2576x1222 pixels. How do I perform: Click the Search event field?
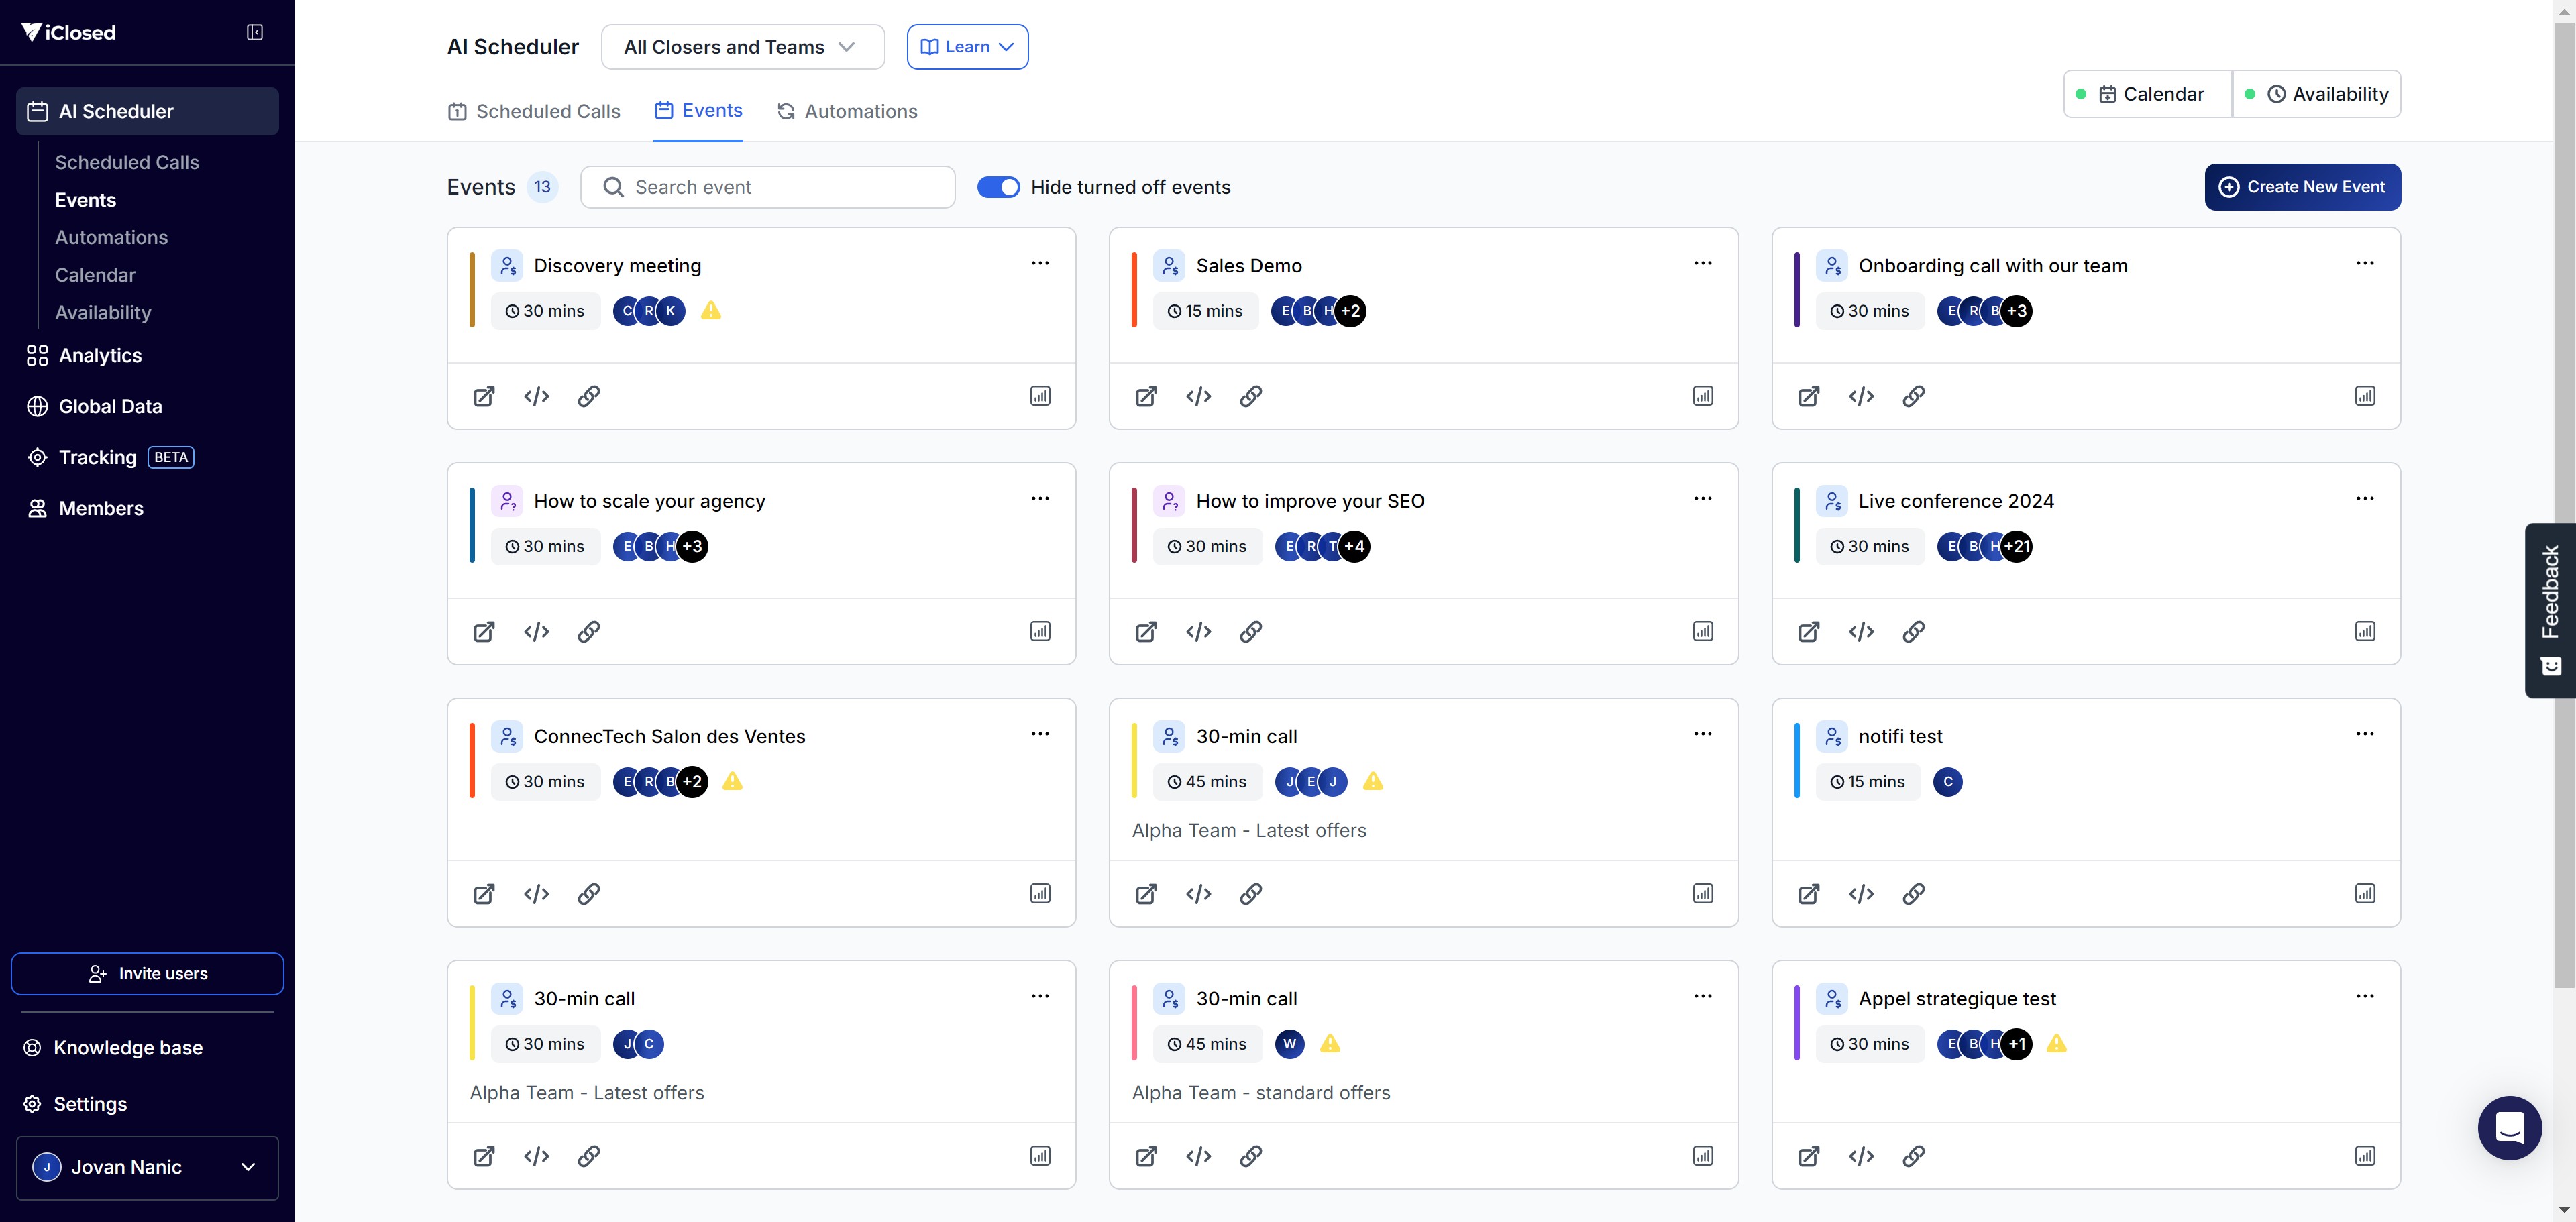point(767,187)
